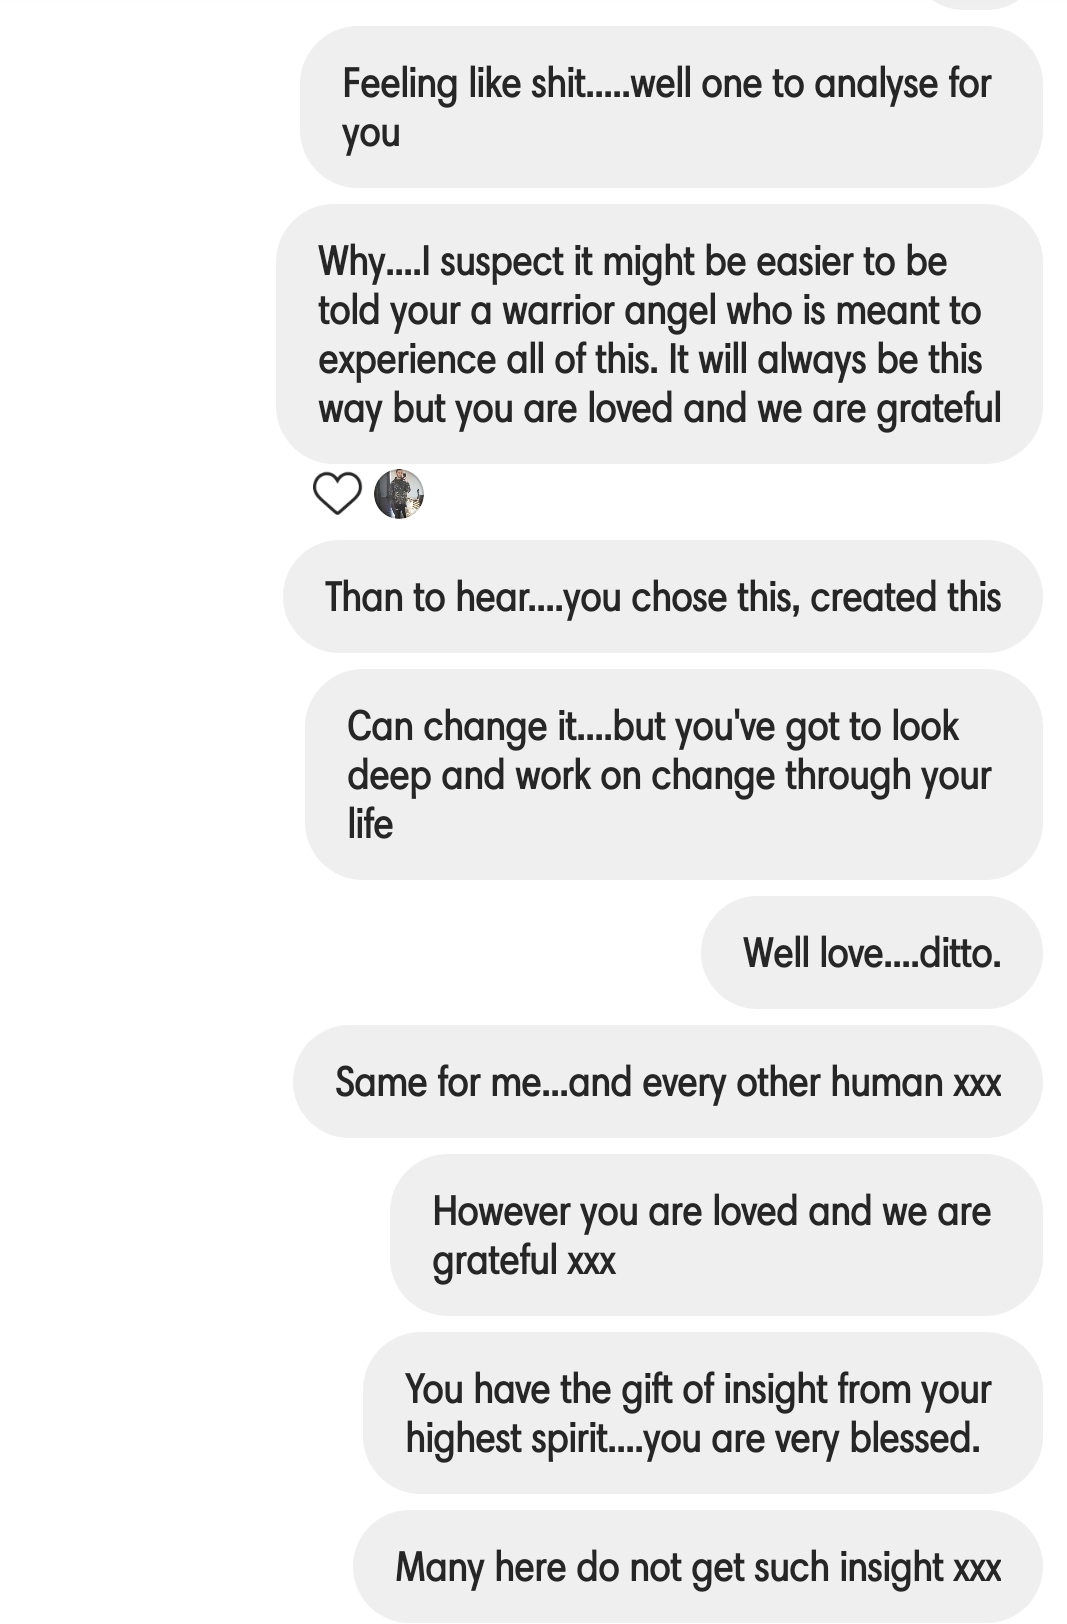Tap the partially visible bubble at top edge
Viewport: 1067px width, 1624px height.
975,3
